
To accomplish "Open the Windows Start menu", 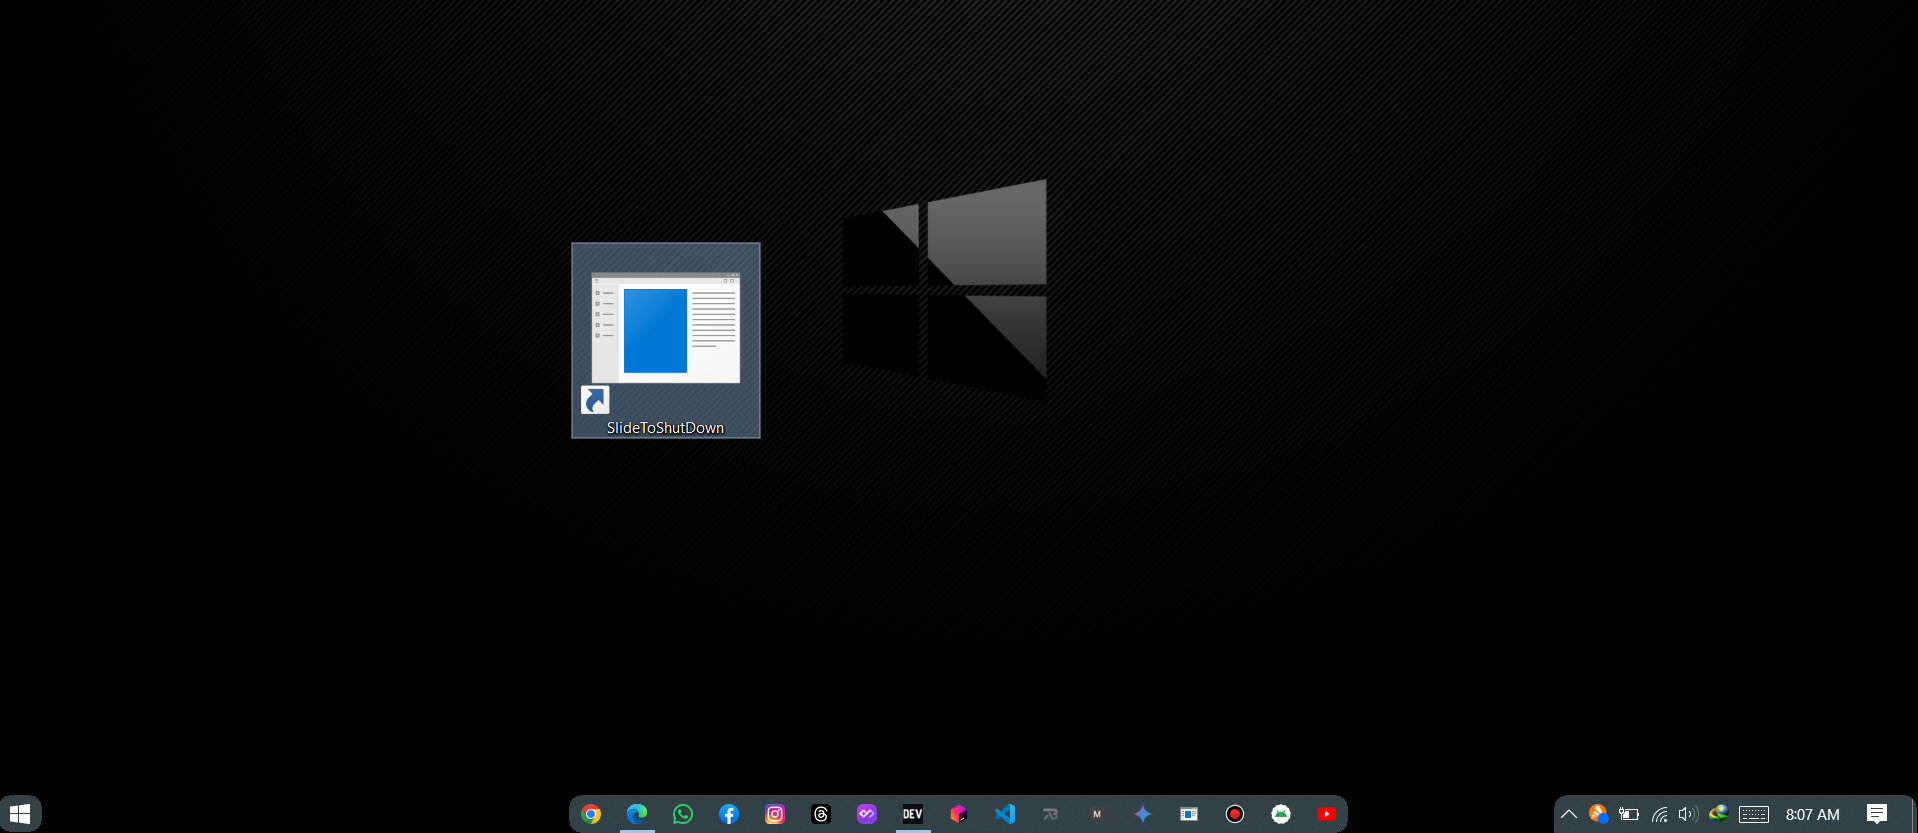I will pos(20,814).
